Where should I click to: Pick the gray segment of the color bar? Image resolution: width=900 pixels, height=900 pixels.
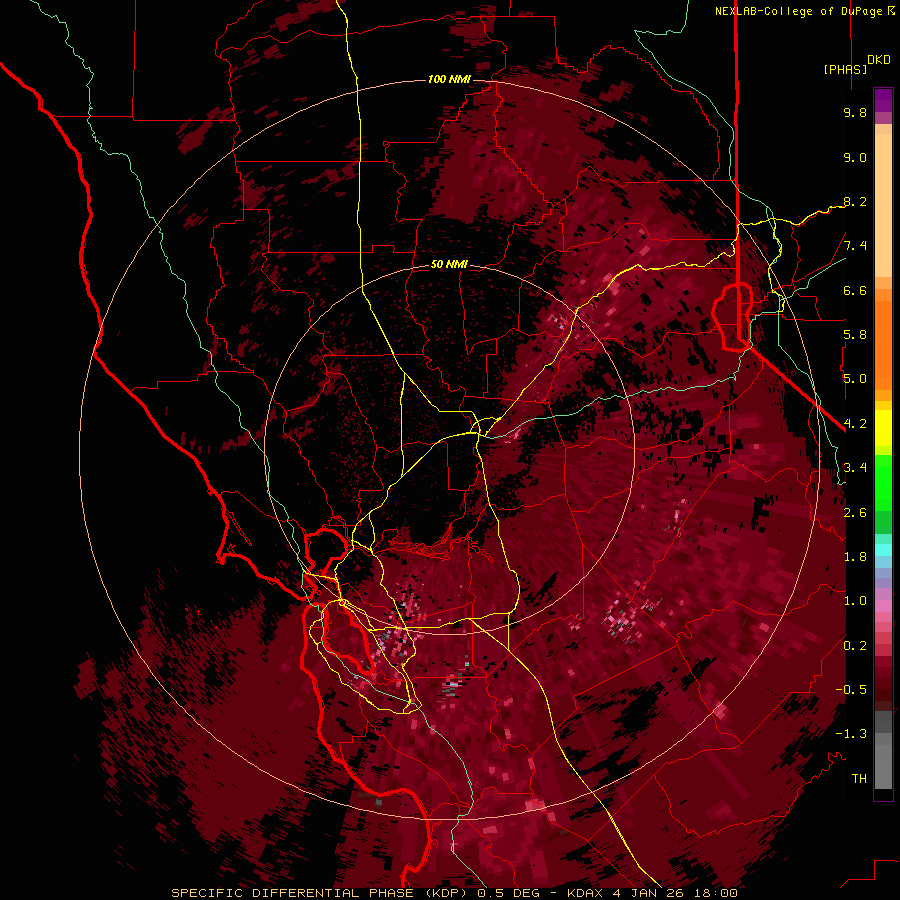point(883,751)
